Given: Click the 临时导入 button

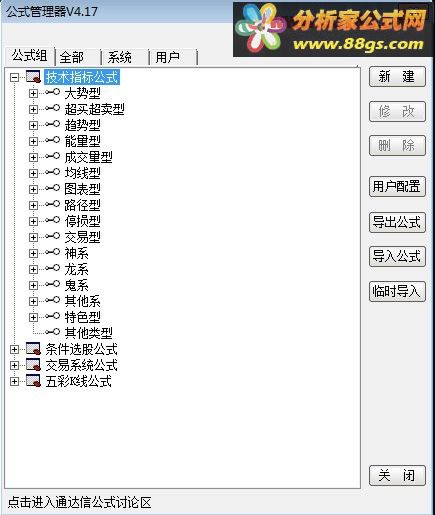Looking at the screenshot, I should point(397,292).
